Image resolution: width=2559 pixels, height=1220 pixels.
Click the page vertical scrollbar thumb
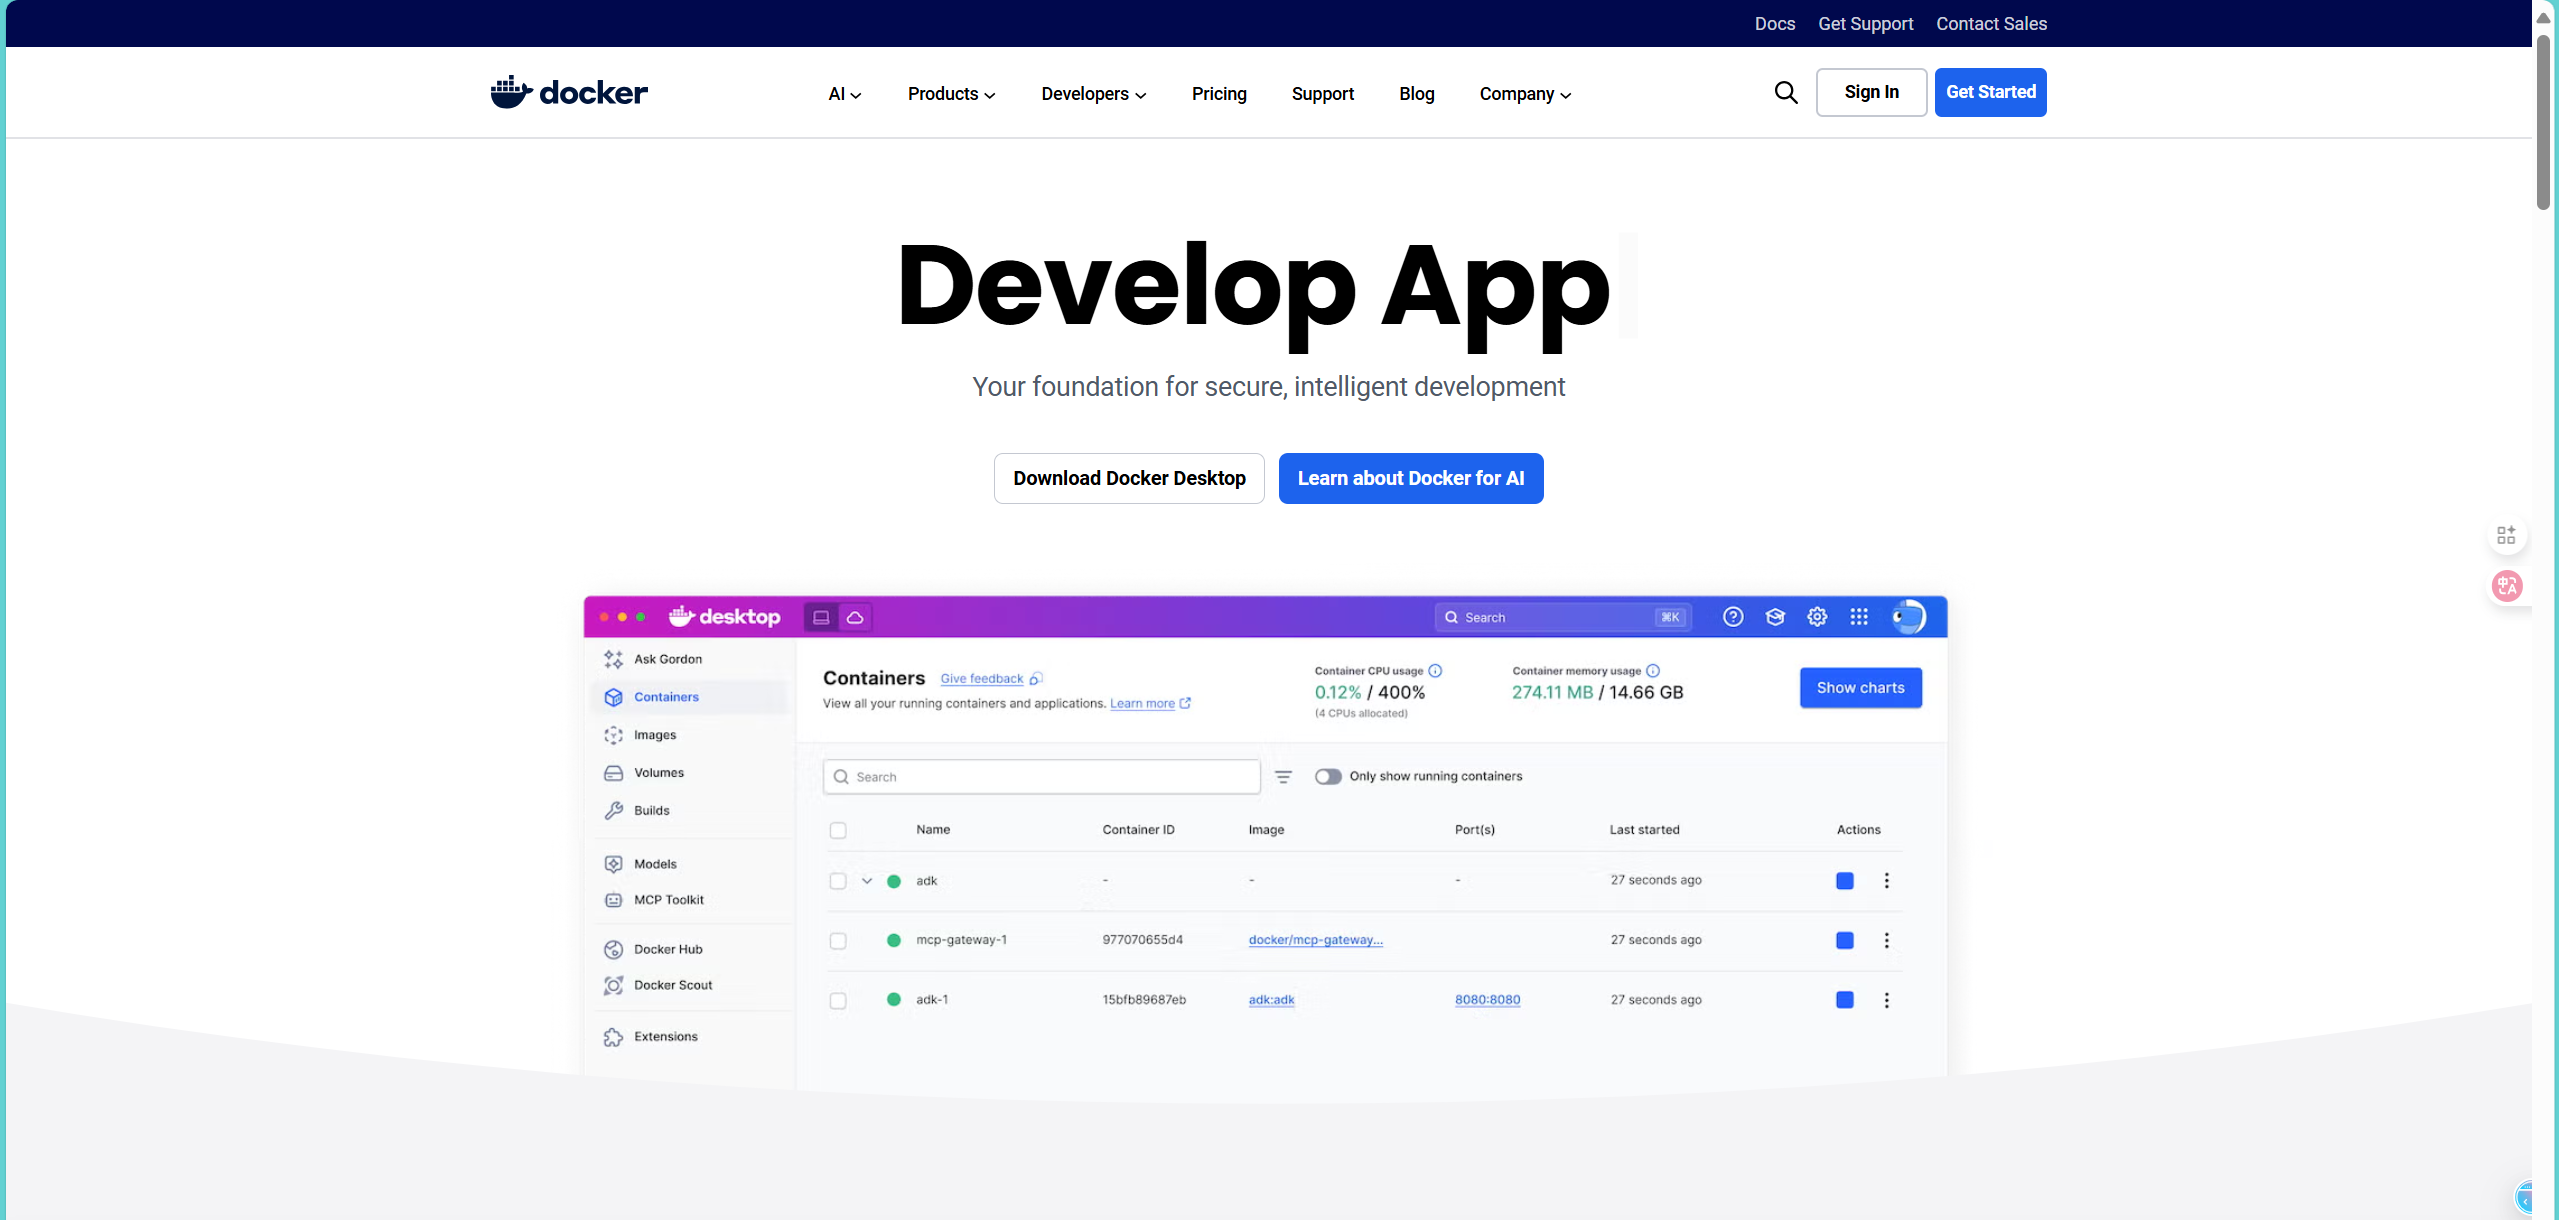(x=2543, y=120)
